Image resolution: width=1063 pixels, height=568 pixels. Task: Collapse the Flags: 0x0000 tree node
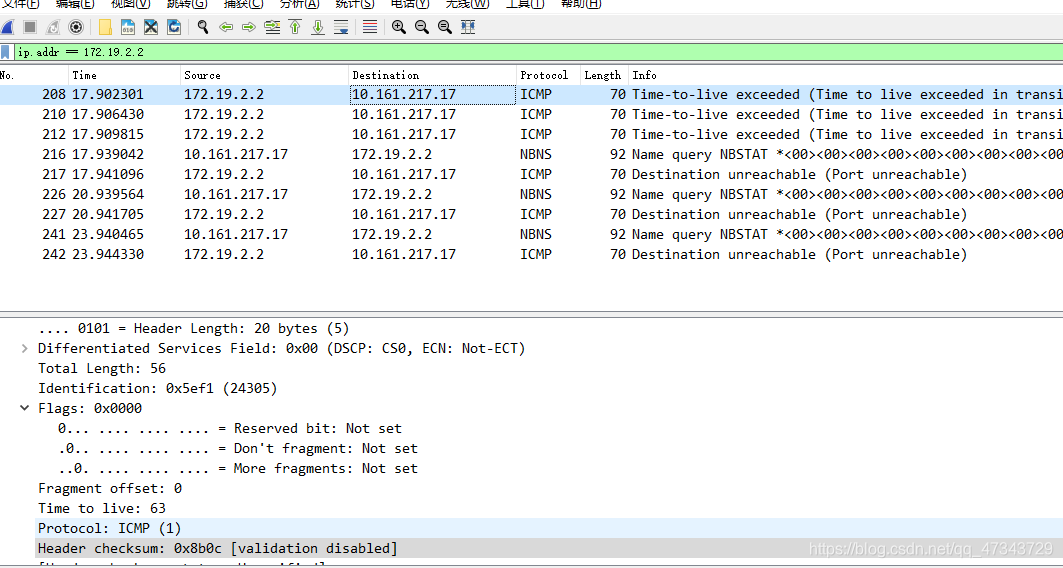tap(25, 408)
